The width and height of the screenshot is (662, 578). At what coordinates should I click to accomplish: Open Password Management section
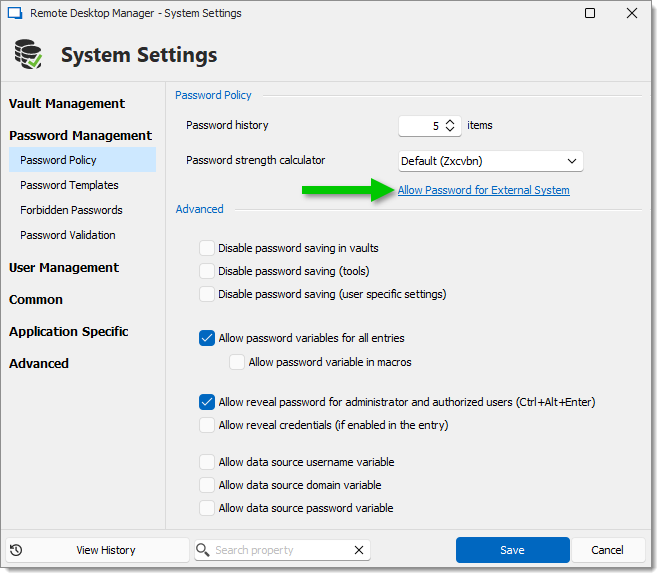[80, 136]
